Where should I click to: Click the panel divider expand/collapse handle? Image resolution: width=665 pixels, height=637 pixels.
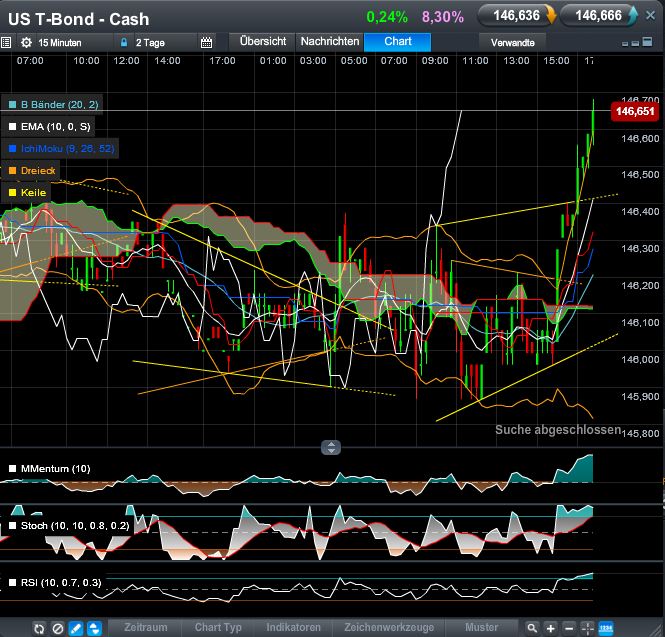[331, 447]
